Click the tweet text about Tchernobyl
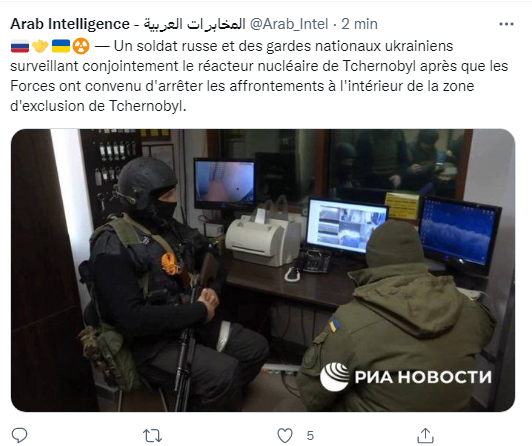The height and width of the screenshot is (446, 532). tap(259, 76)
